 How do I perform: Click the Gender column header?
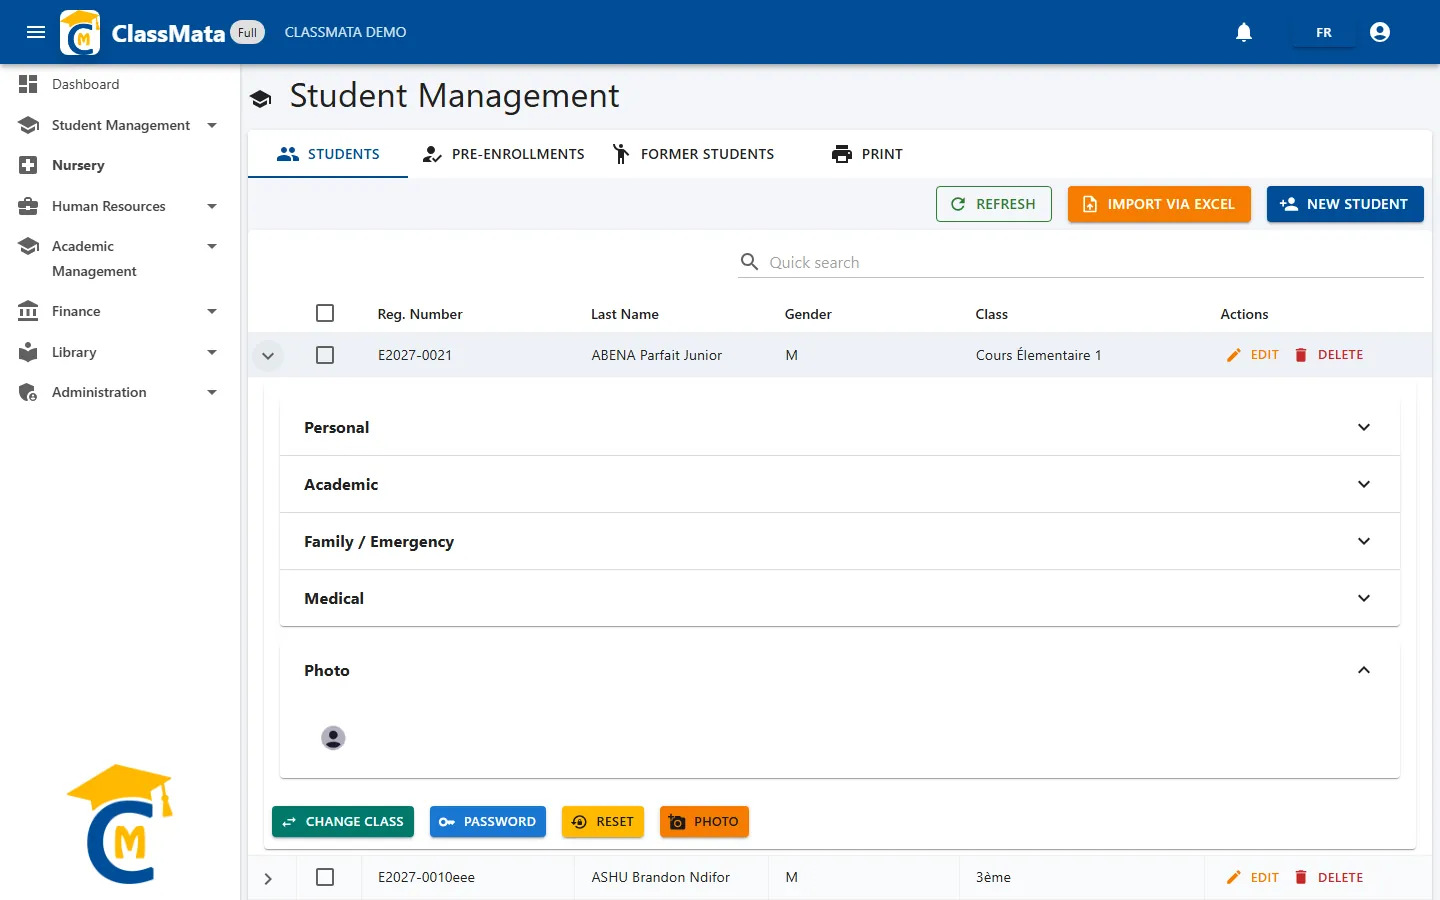pos(808,314)
